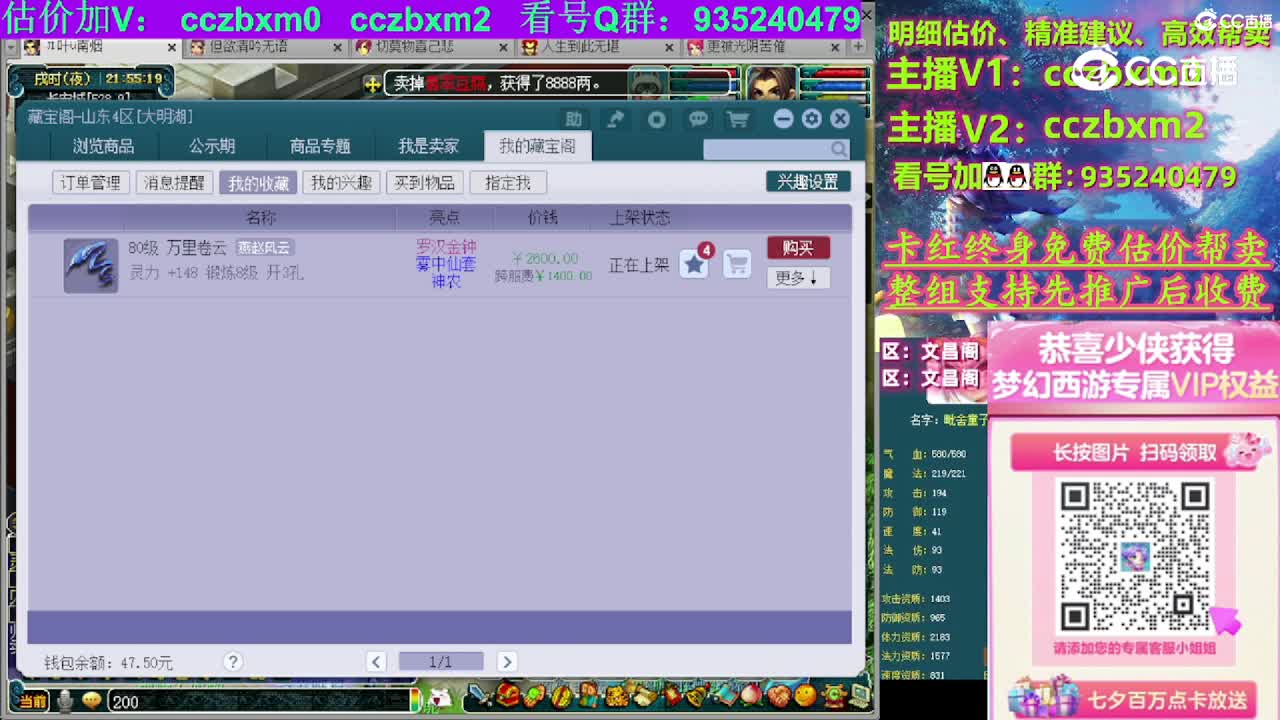Click the QR code in VIP promo panel

click(x=1135, y=556)
